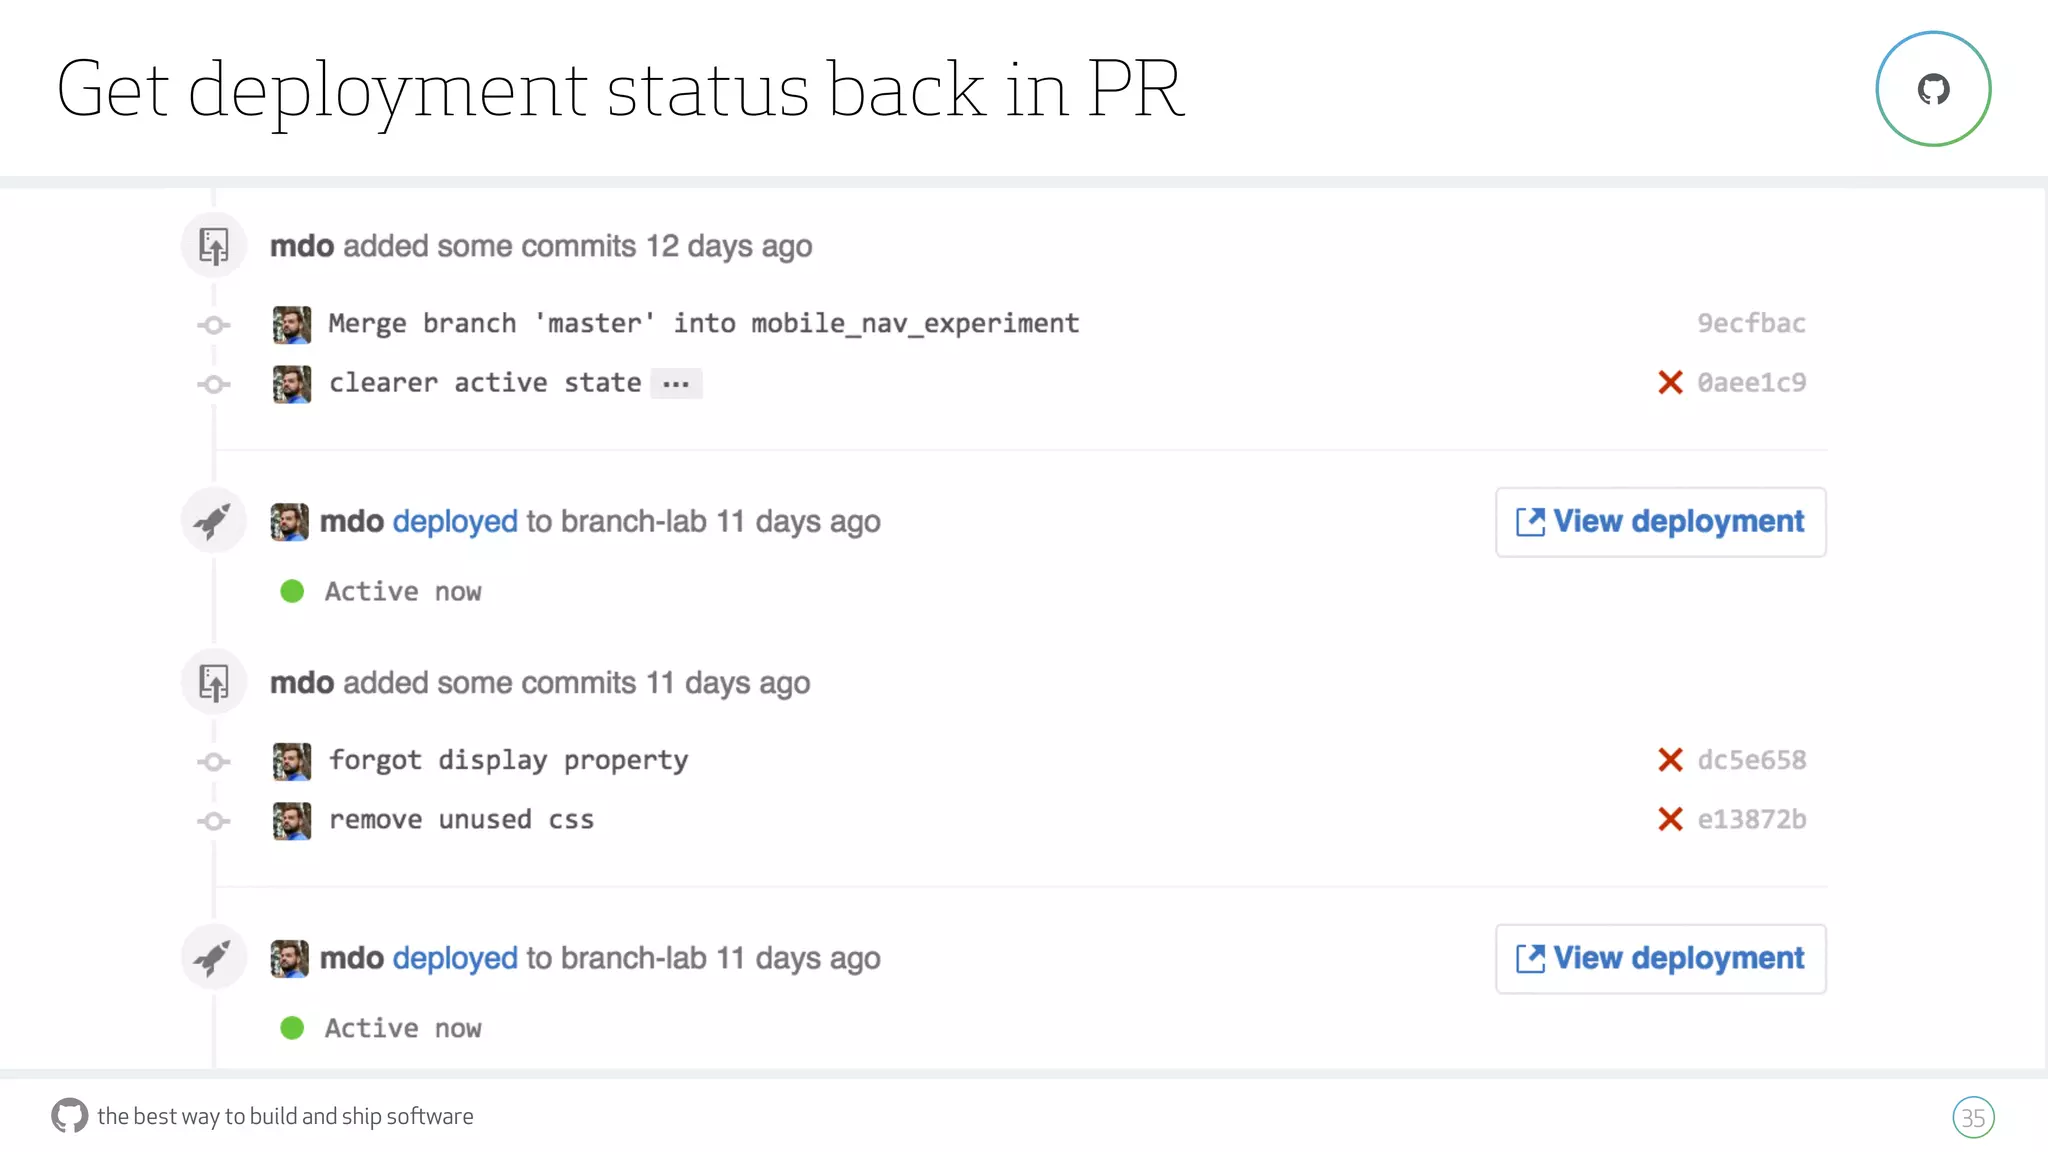Click the first 'View deployment' button
2048x1152 pixels.
(x=1660, y=522)
